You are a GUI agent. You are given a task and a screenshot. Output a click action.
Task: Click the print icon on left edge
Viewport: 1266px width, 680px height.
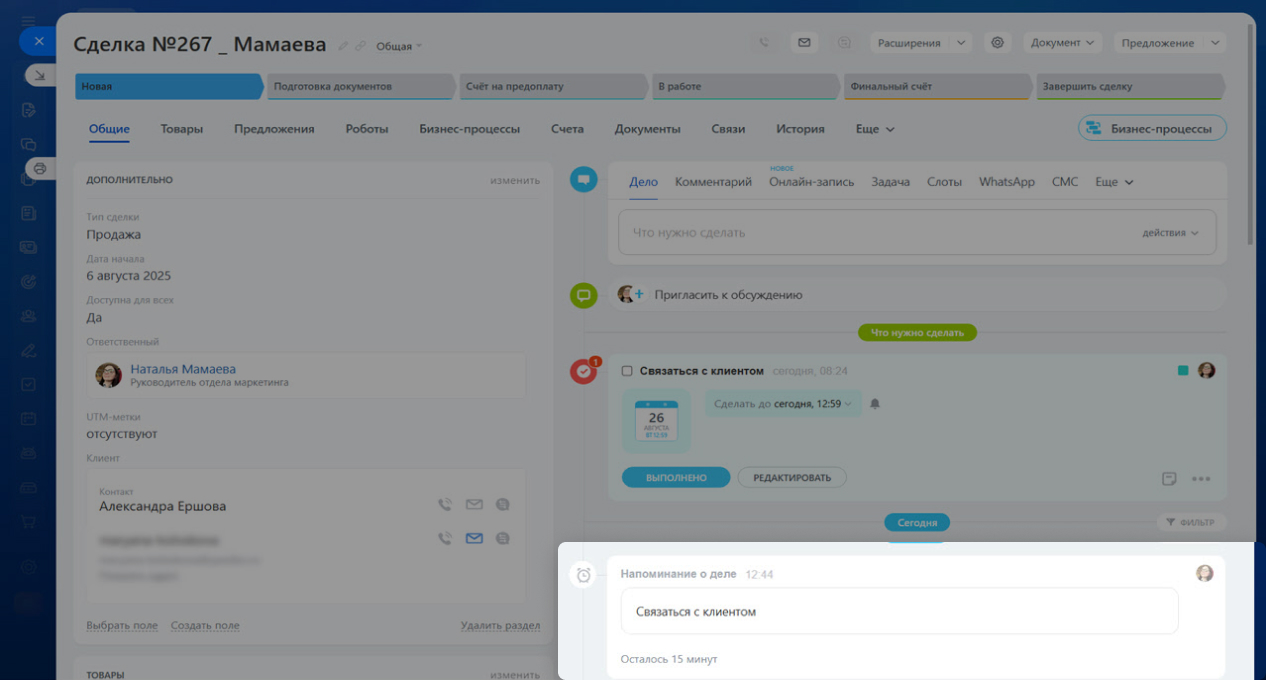(40, 168)
